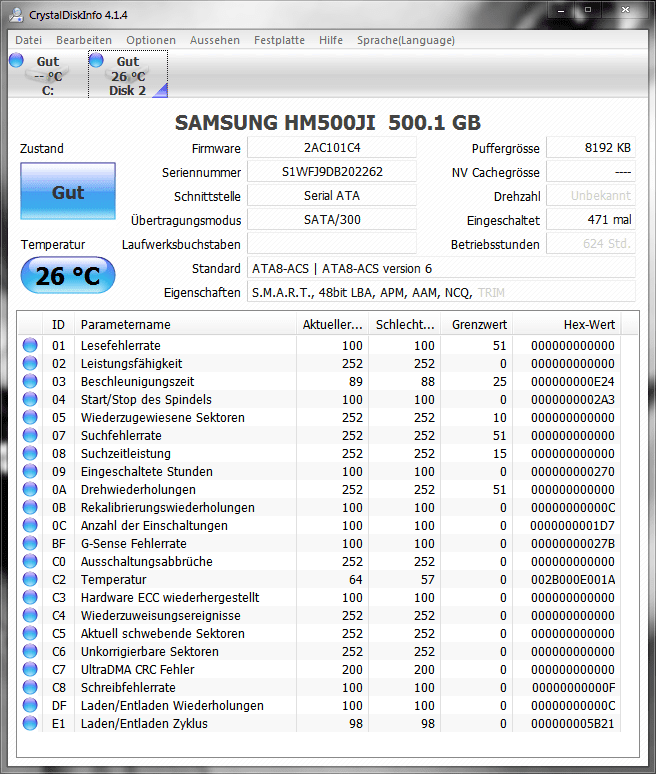Click the Seriennummer field S1WFJ9DB202262
656x774 pixels.
click(x=332, y=172)
